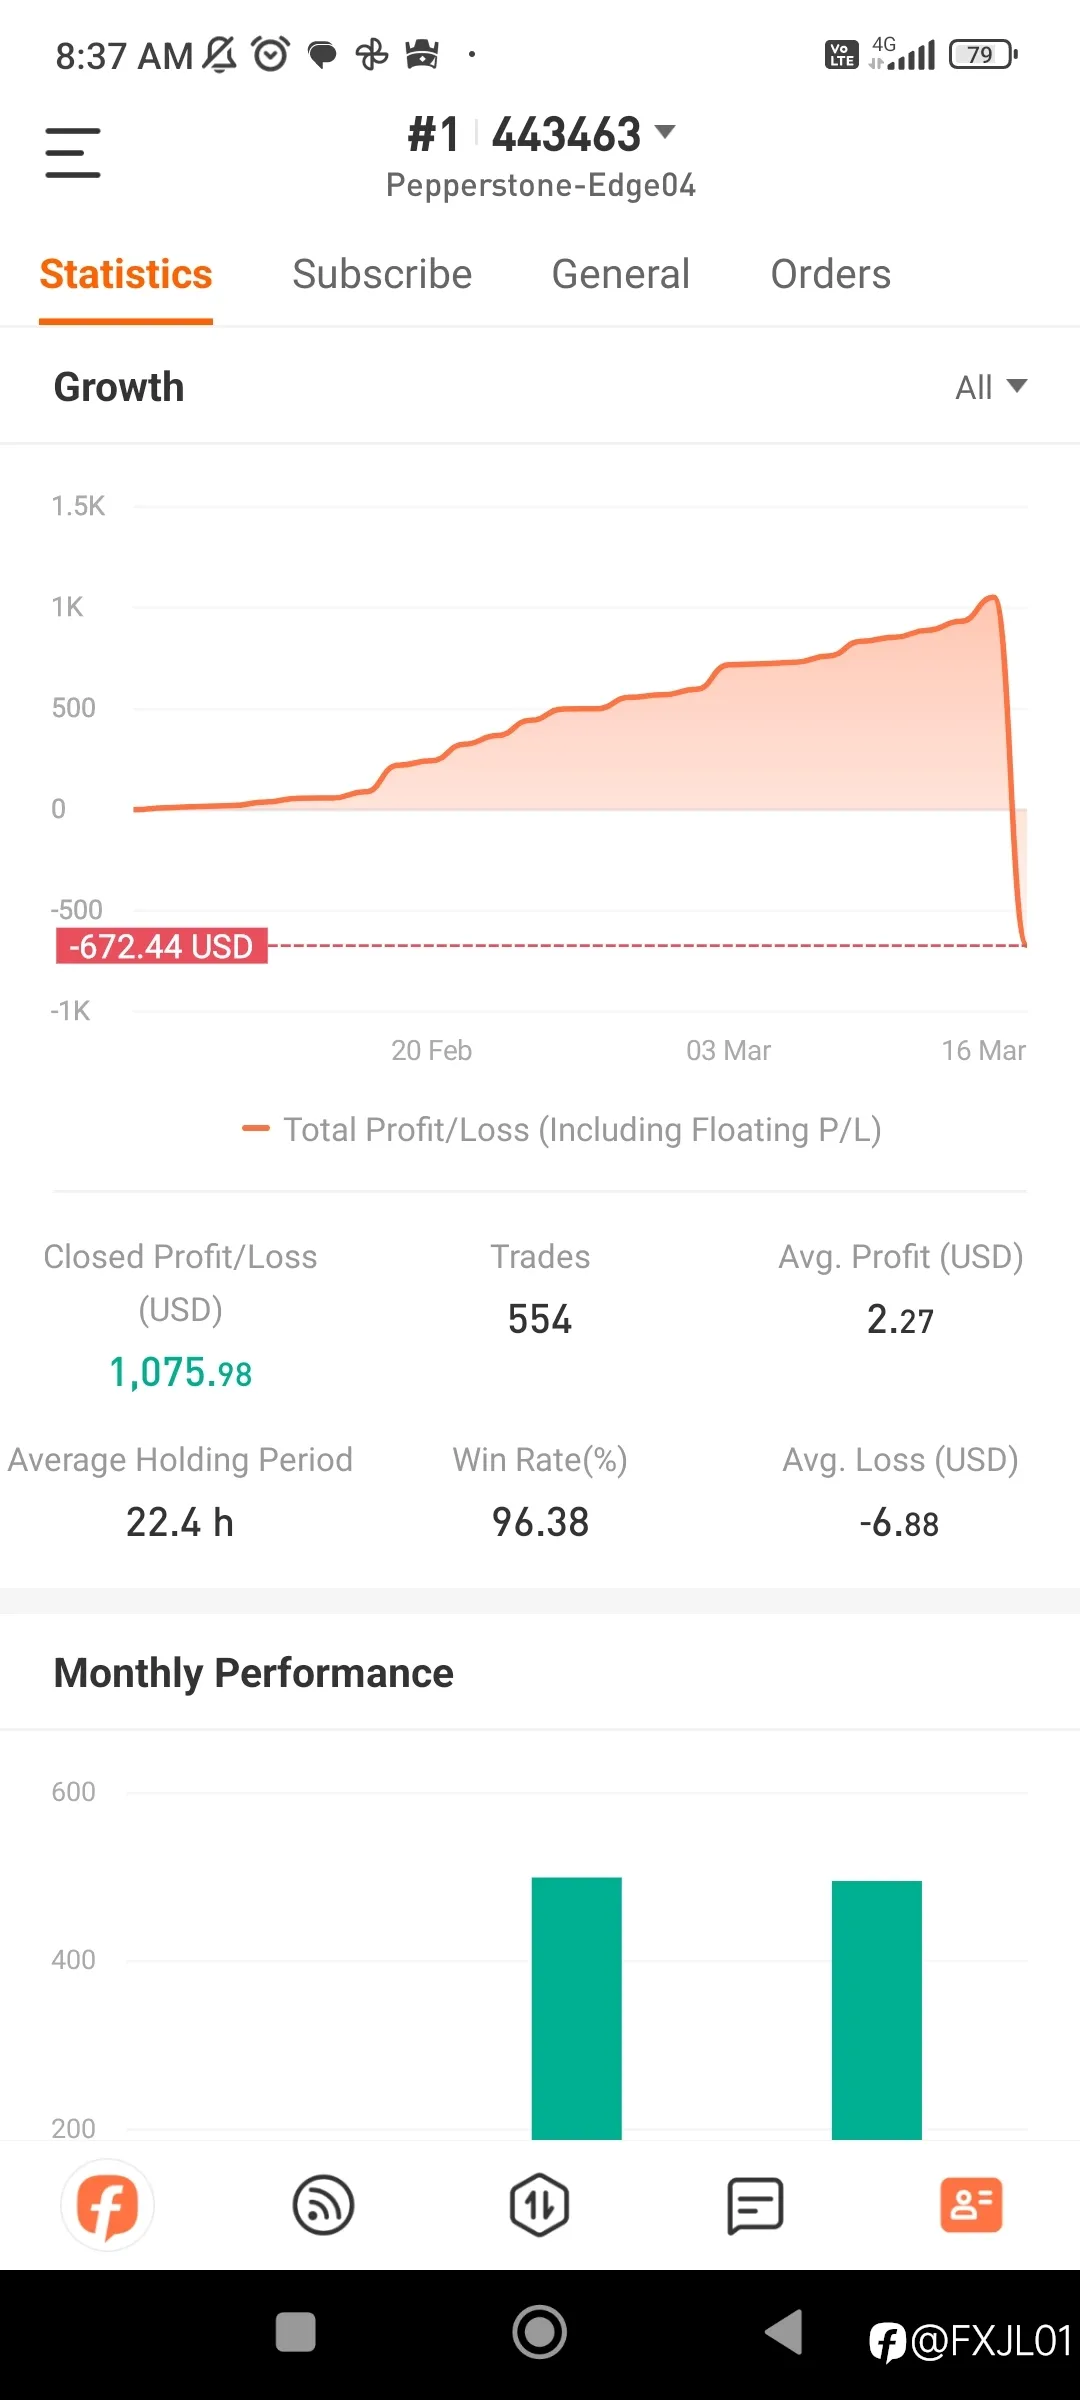
Task: Open the signals feed icon
Action: (x=323, y=2205)
